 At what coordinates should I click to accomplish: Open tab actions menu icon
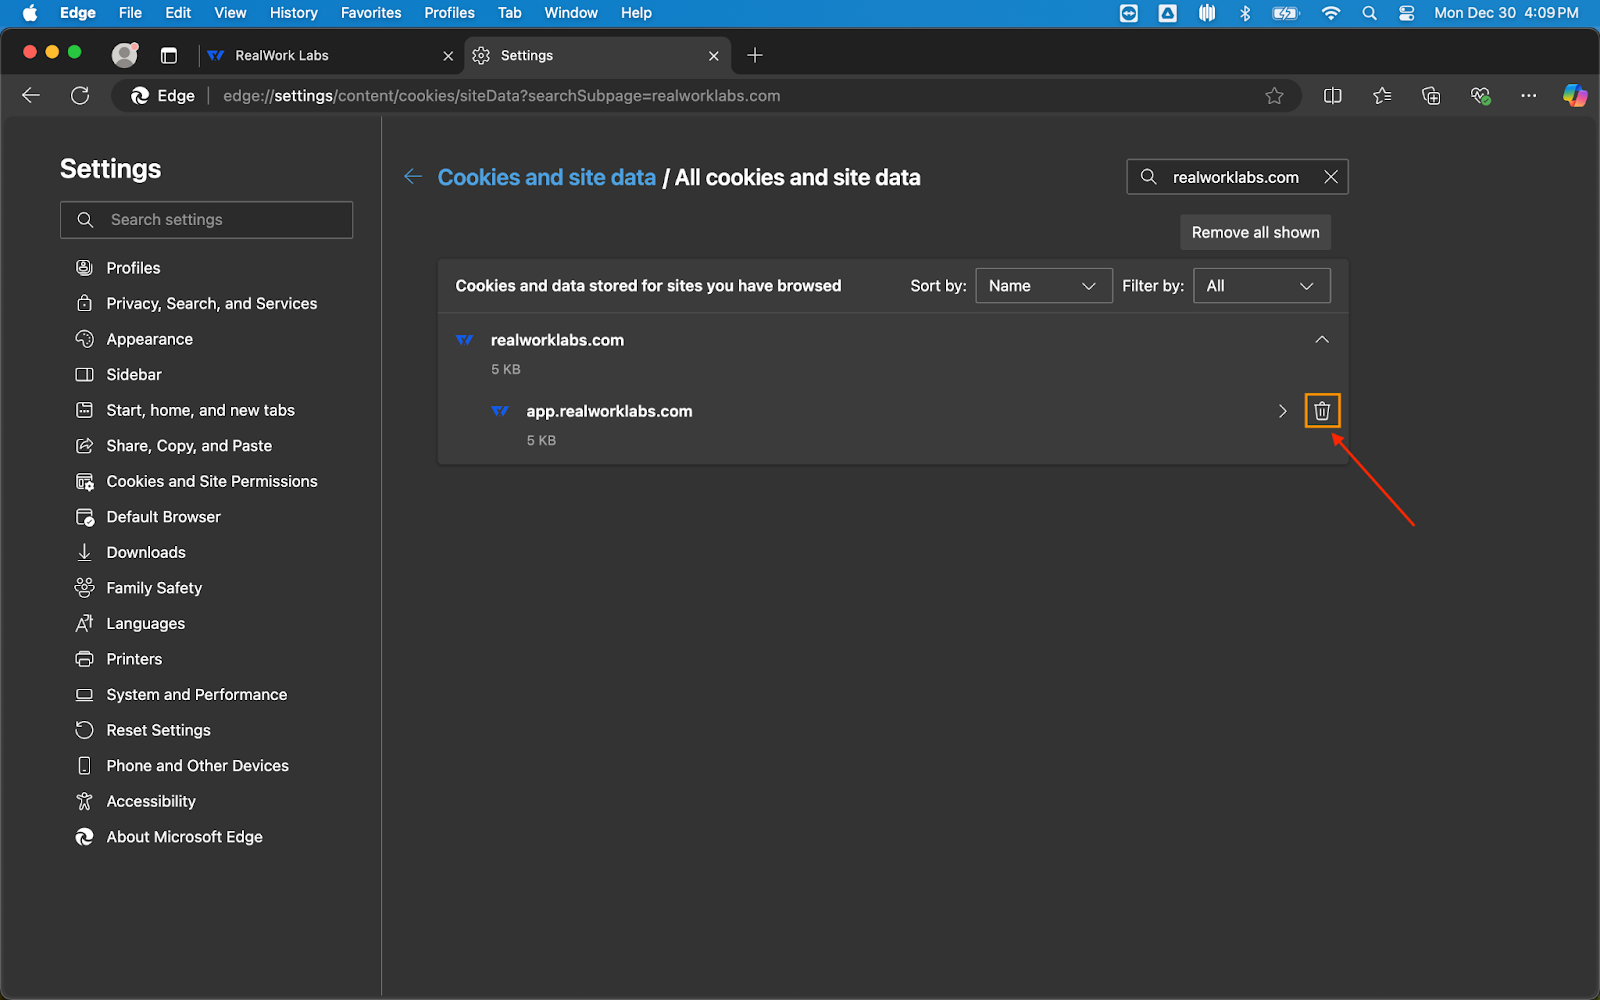(169, 56)
